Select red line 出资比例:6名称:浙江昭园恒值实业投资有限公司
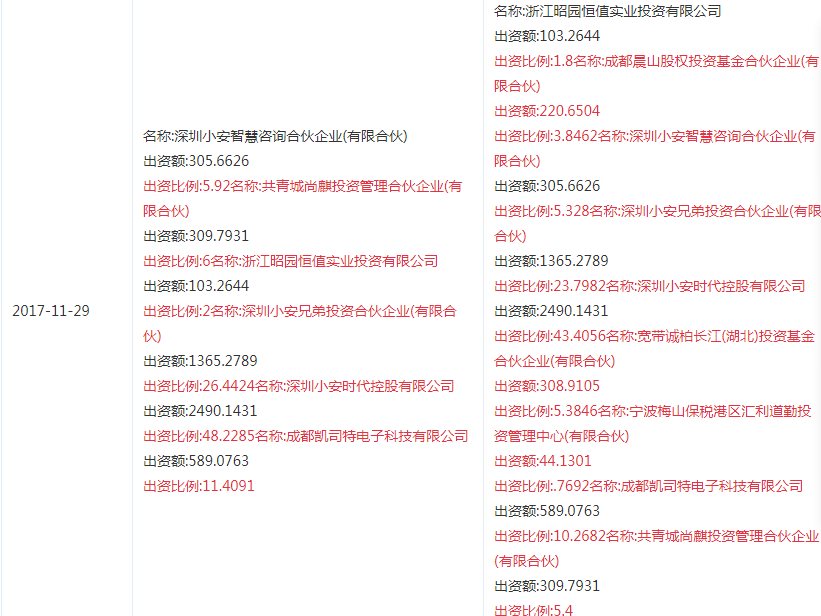 pyautogui.click(x=291, y=261)
